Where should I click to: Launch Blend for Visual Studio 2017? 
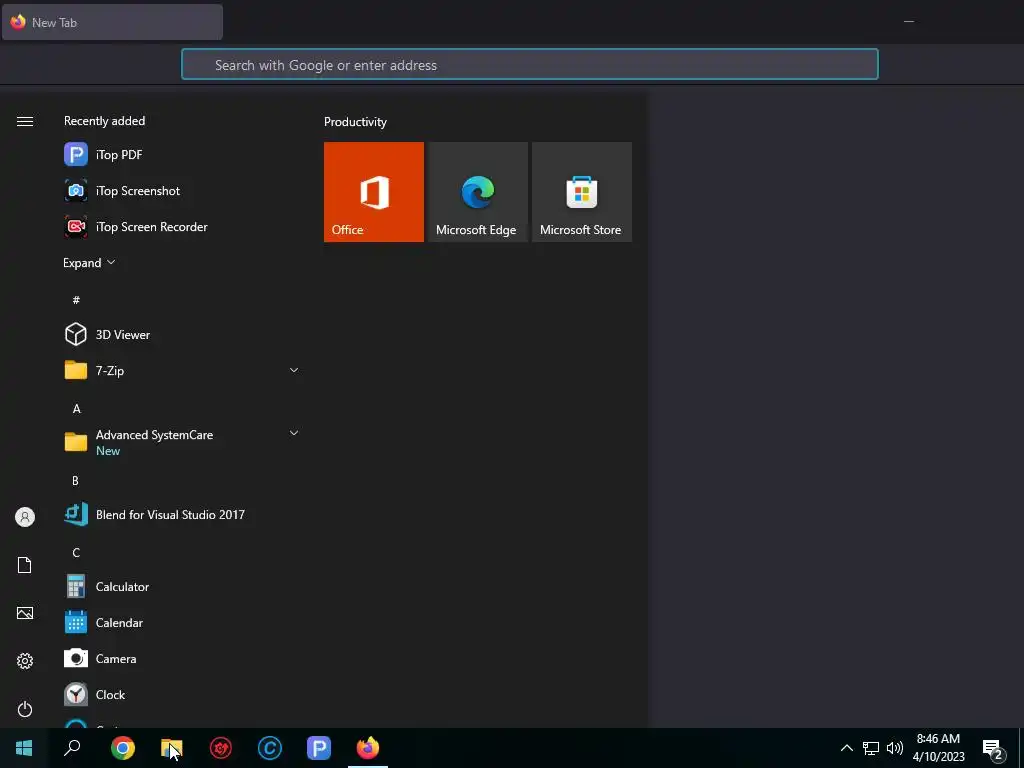point(181,515)
